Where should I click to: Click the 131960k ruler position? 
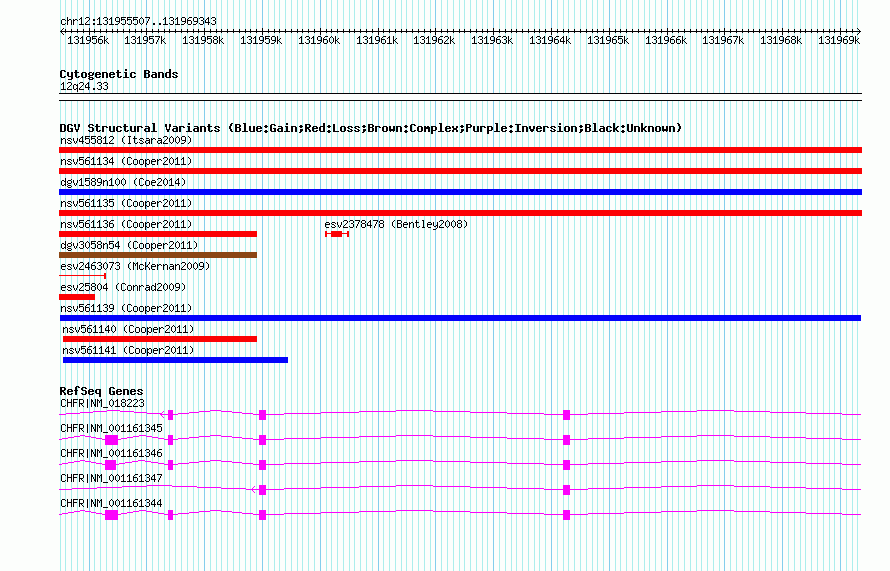[319, 40]
